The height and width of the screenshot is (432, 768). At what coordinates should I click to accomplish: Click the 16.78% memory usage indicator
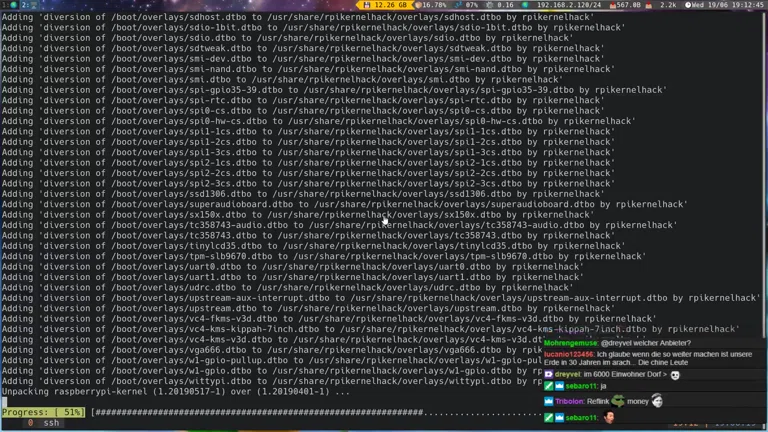[x=432, y=5]
